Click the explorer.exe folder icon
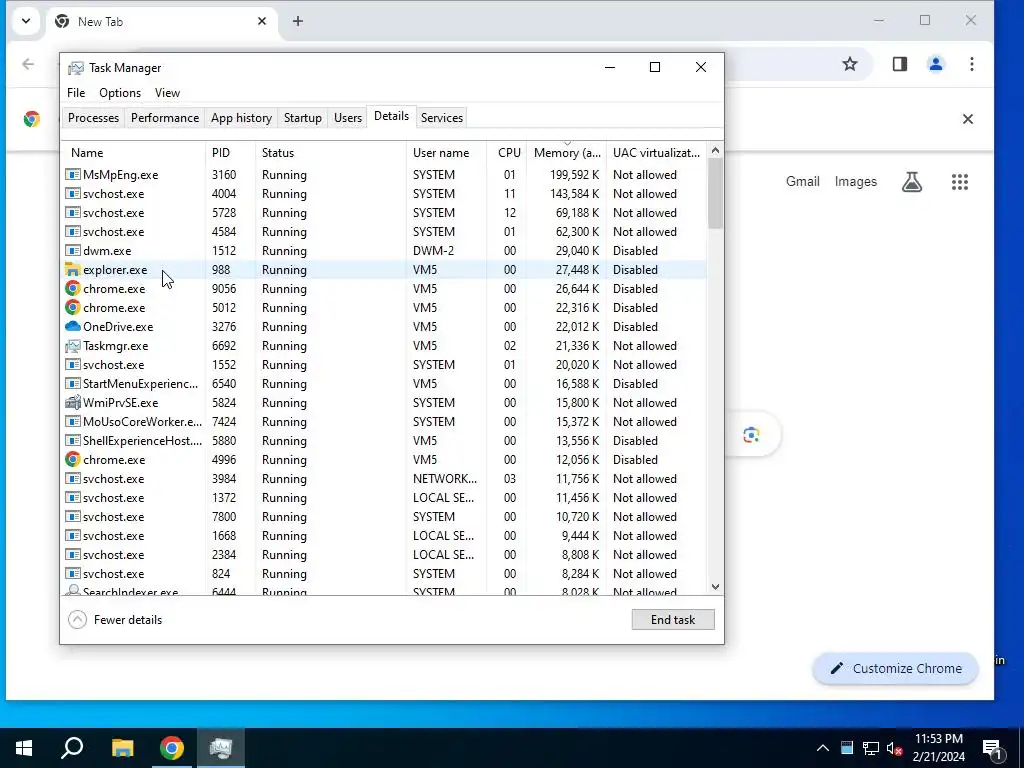The image size is (1024, 768). [x=72, y=270]
